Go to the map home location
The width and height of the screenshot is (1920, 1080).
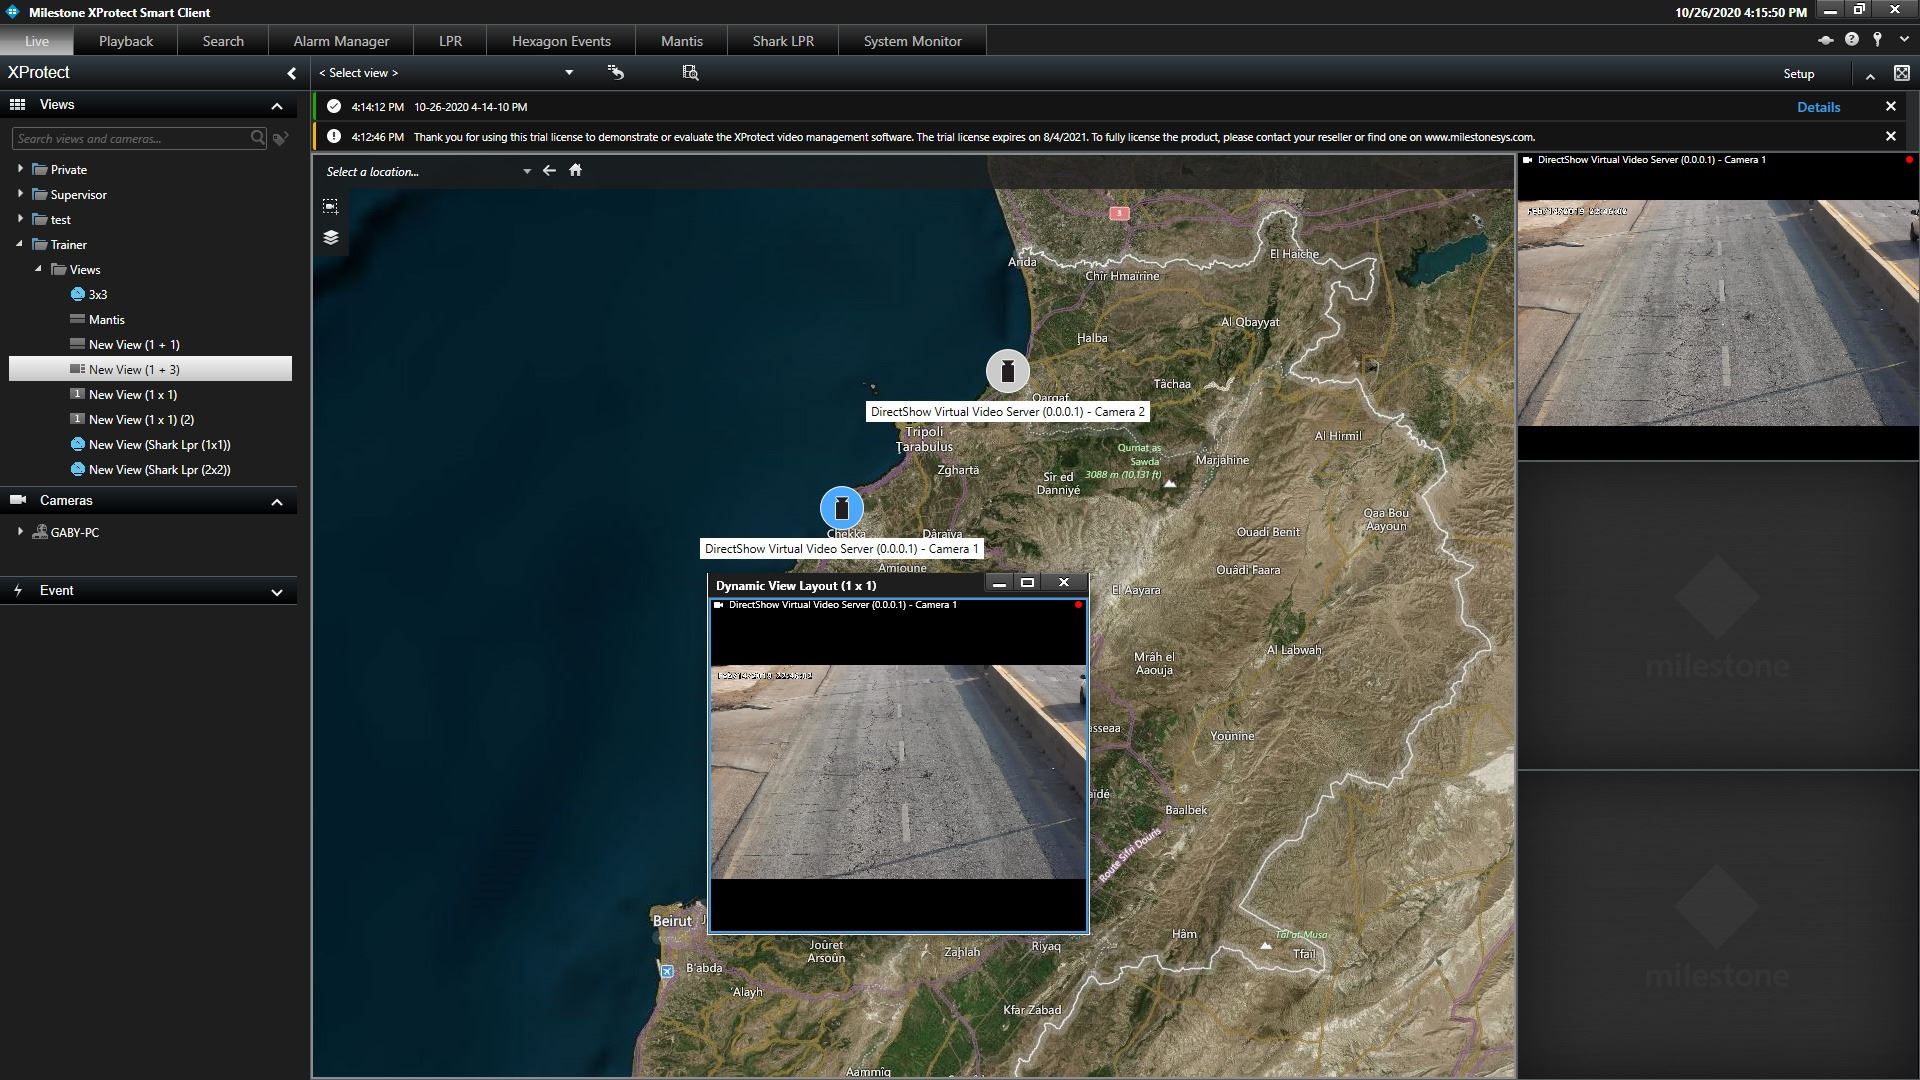pos(575,170)
